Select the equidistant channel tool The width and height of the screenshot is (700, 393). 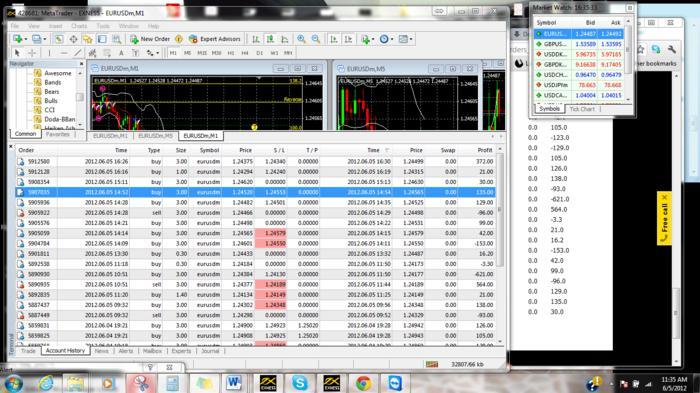click(92, 53)
